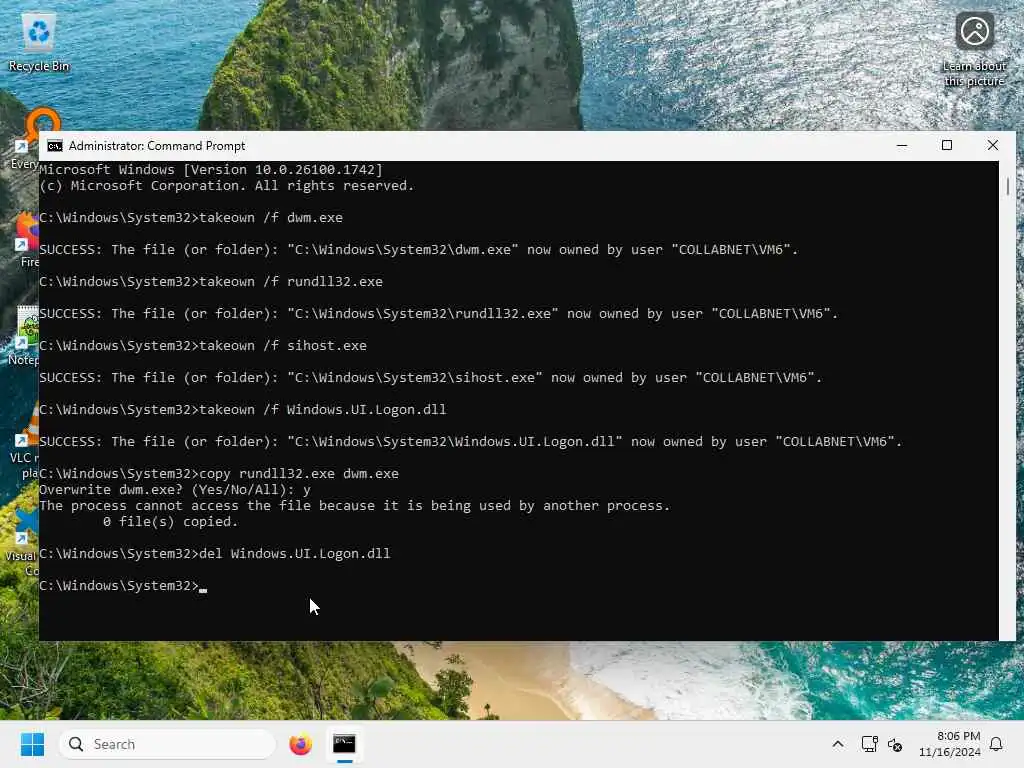1024x768 pixels.
Task: Select the Command Prompt taskbar icon
Action: coord(344,744)
